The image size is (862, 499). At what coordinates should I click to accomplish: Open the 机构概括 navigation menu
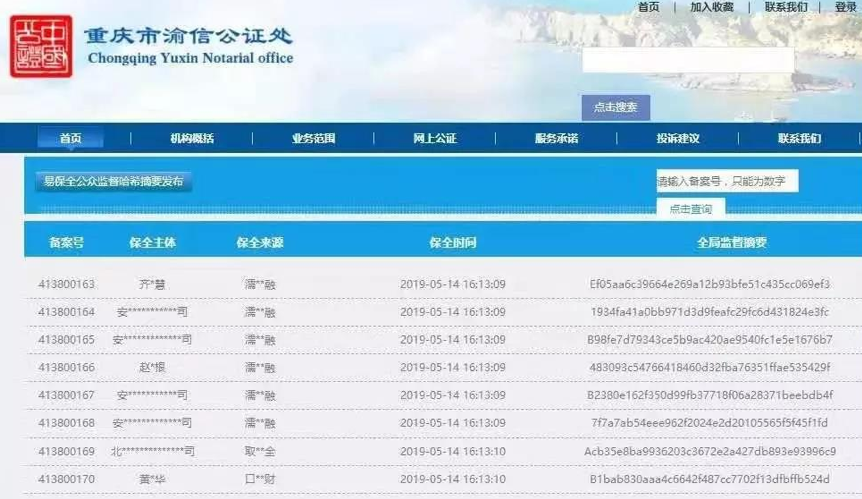191,138
